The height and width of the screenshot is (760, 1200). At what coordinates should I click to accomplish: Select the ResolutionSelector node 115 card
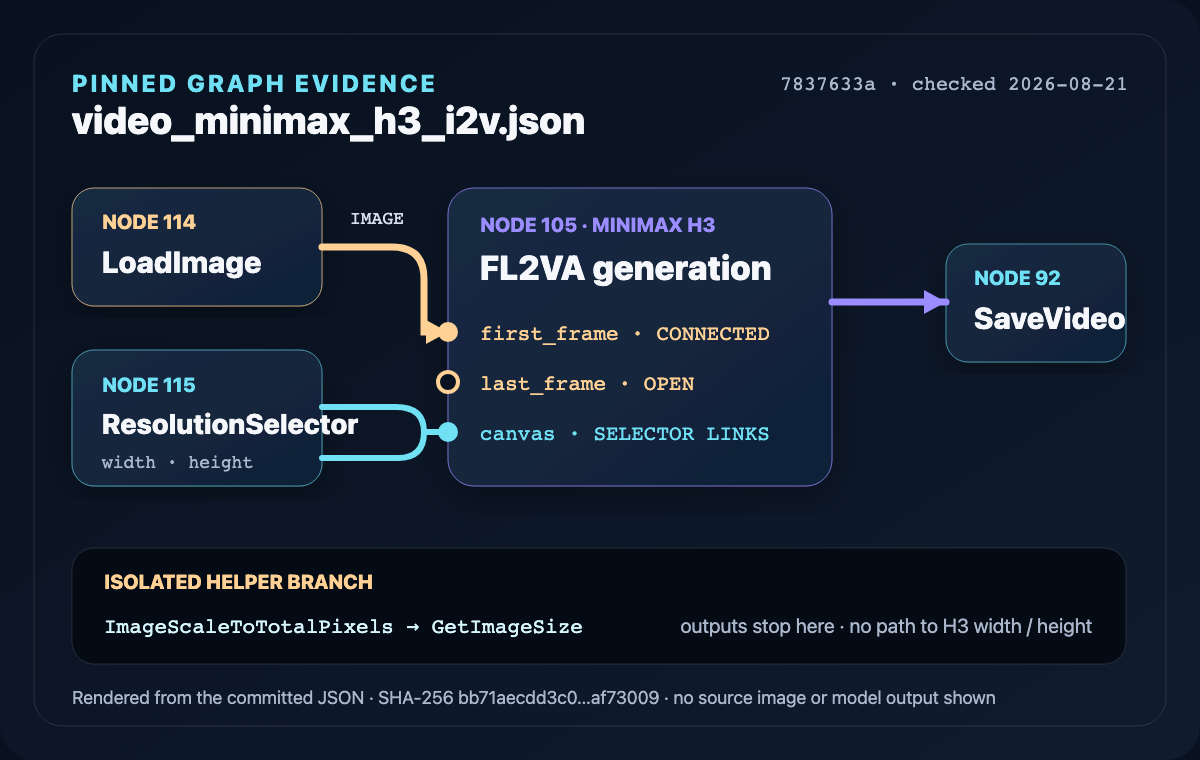click(197, 418)
